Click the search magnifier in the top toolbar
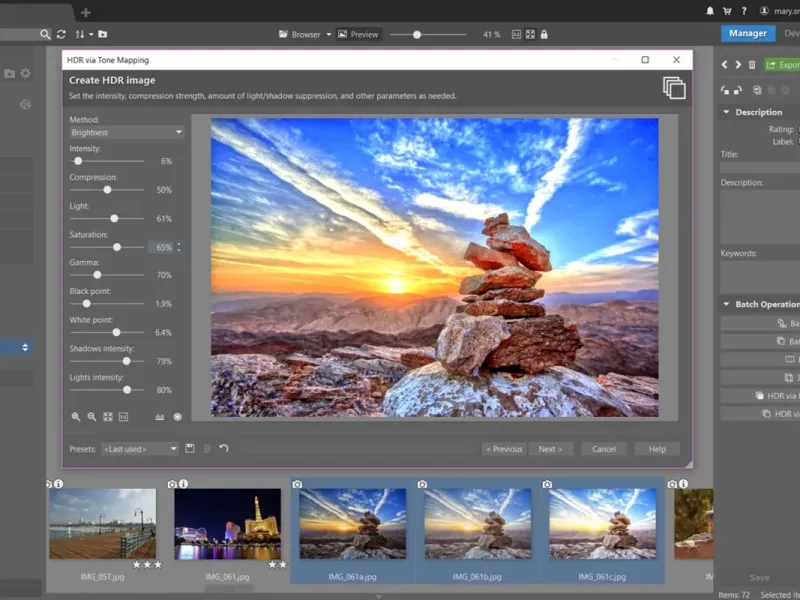 click(45, 34)
